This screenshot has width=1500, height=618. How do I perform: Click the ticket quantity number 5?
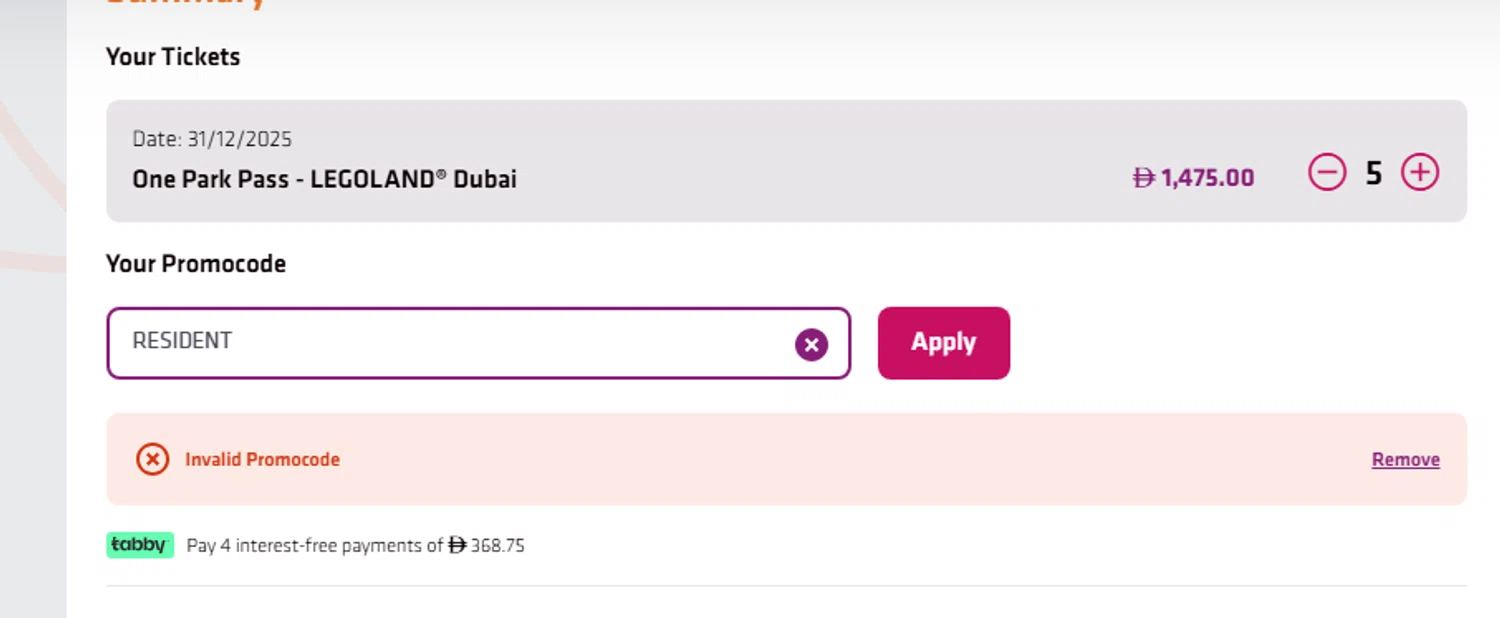[1374, 174]
